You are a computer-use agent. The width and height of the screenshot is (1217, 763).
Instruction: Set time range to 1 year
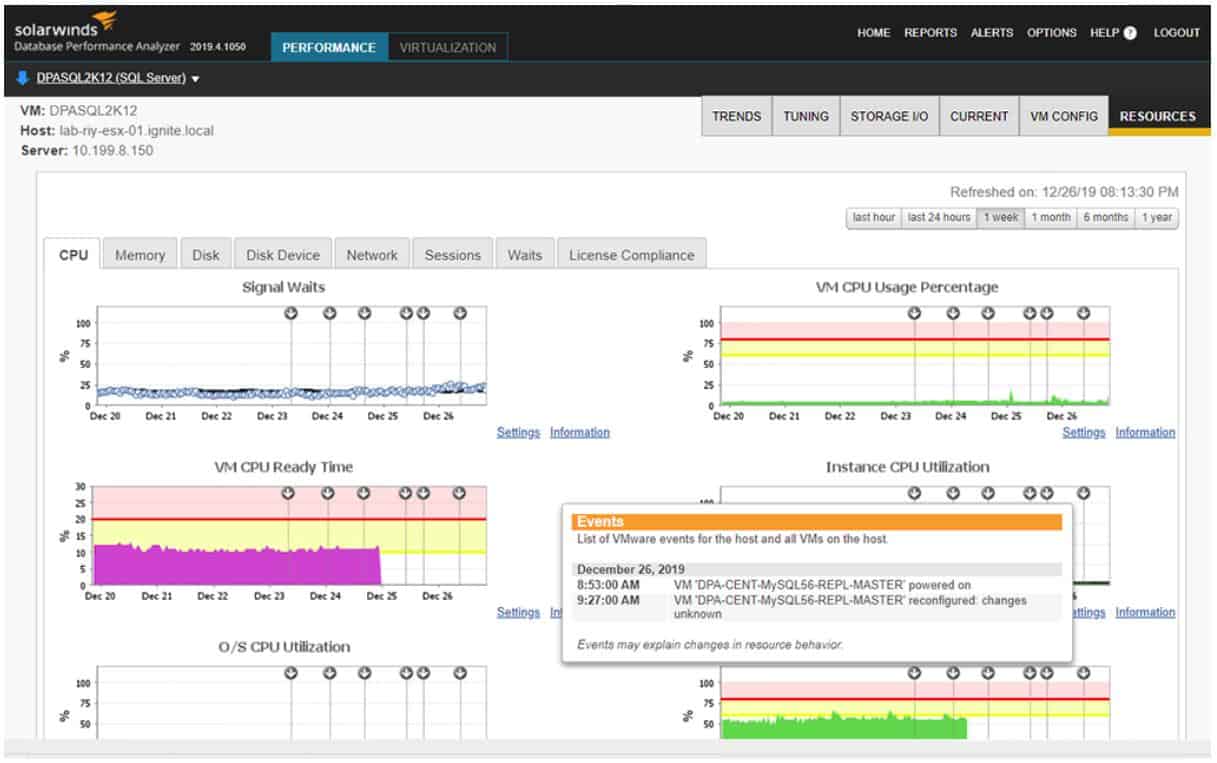click(1156, 217)
